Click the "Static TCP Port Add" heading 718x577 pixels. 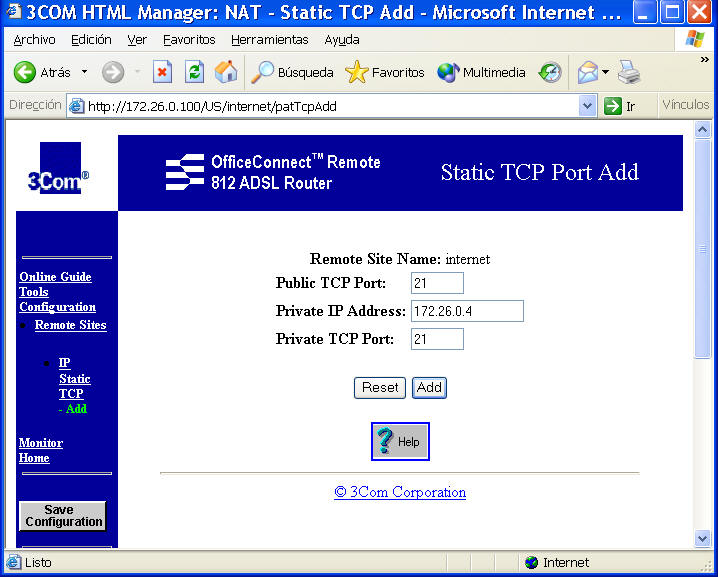pos(540,172)
